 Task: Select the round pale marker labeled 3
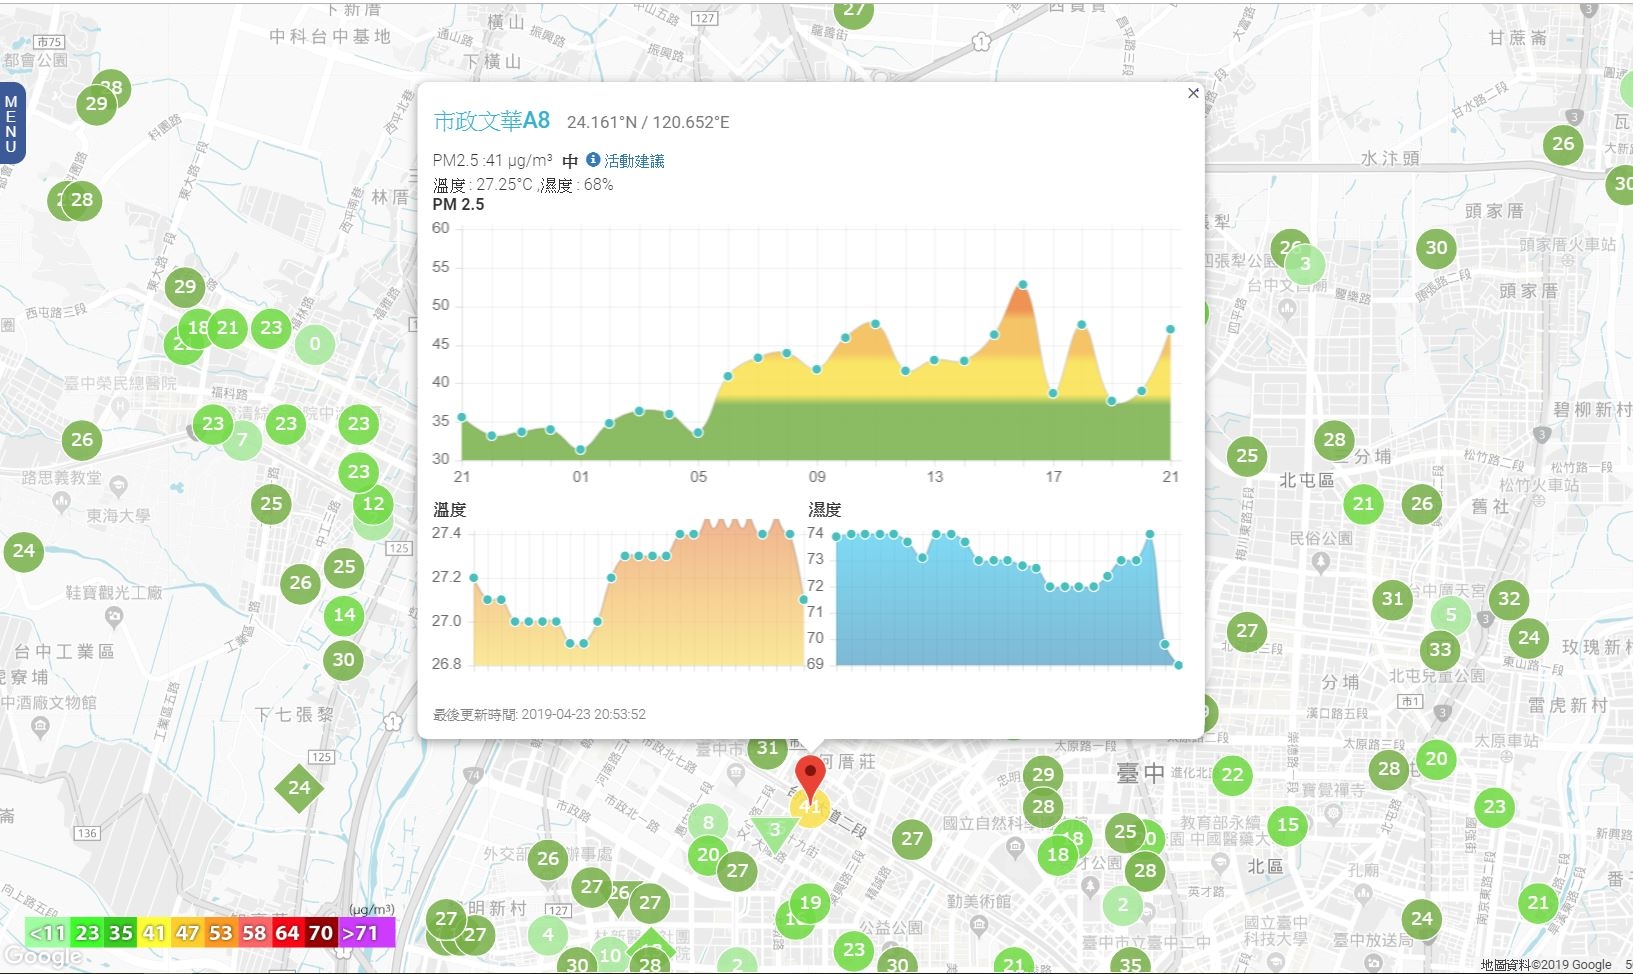(1305, 264)
